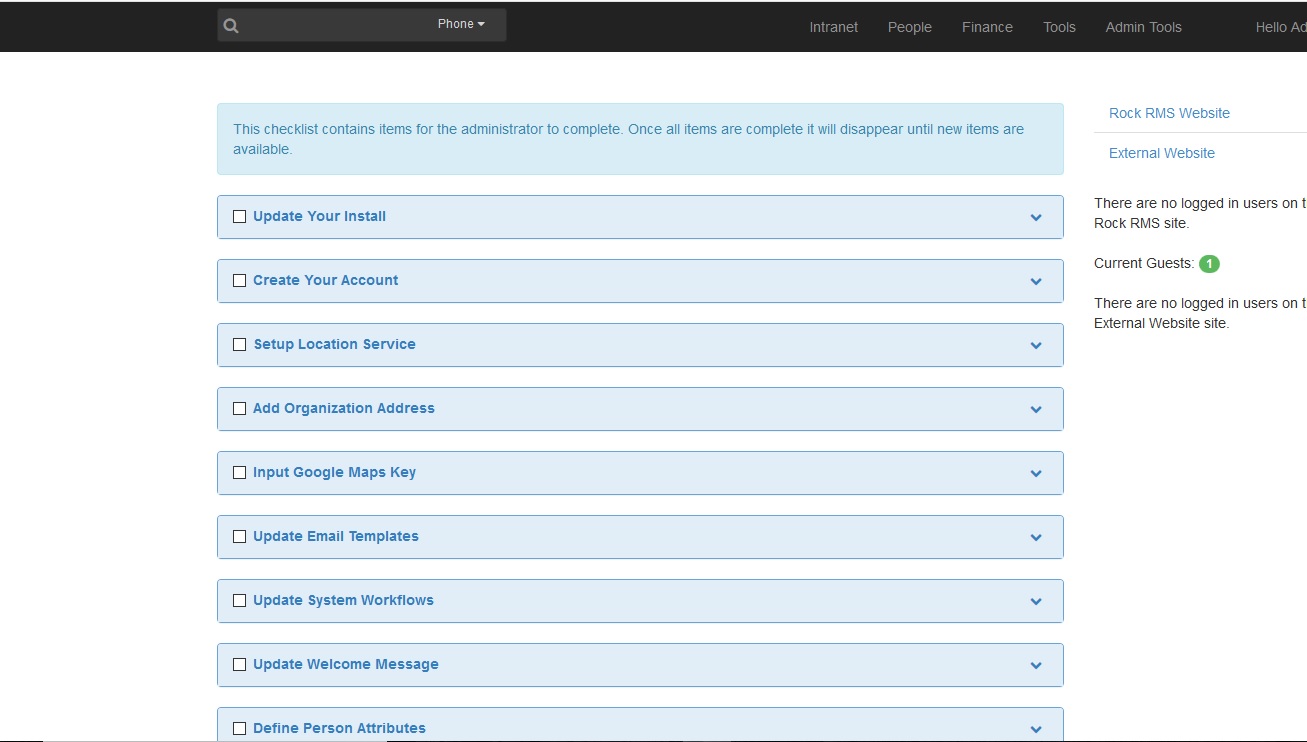Tick the Setup Location Service checkbox
The image size is (1307, 742).
click(x=239, y=344)
